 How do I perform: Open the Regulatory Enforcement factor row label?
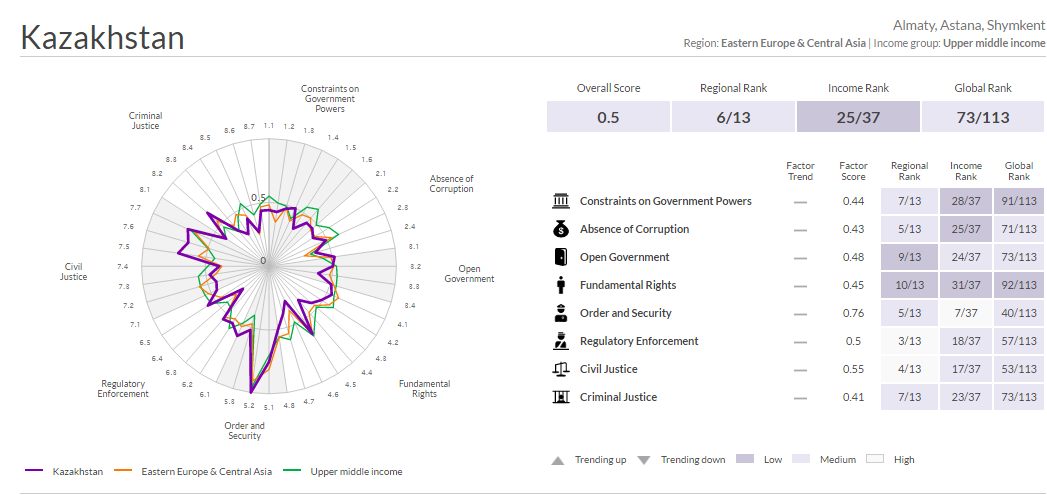pos(639,341)
